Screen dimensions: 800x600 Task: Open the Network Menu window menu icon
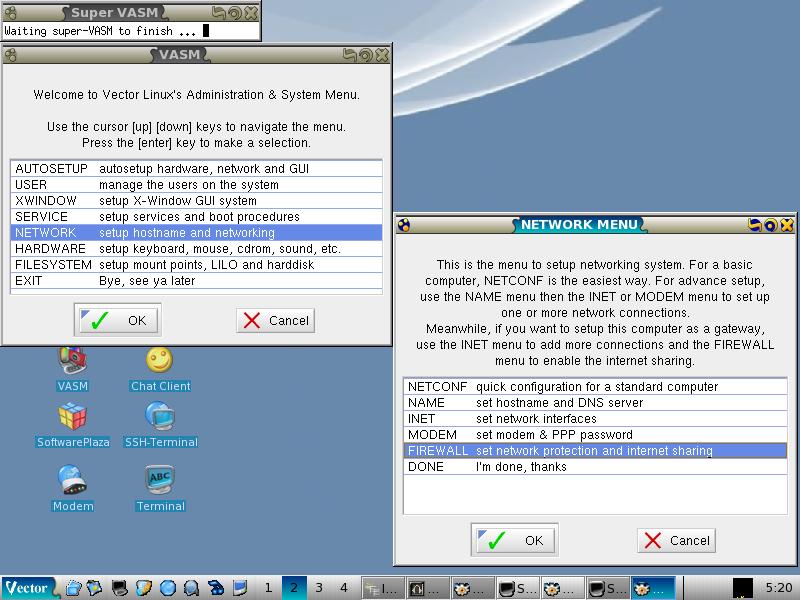tap(403, 225)
